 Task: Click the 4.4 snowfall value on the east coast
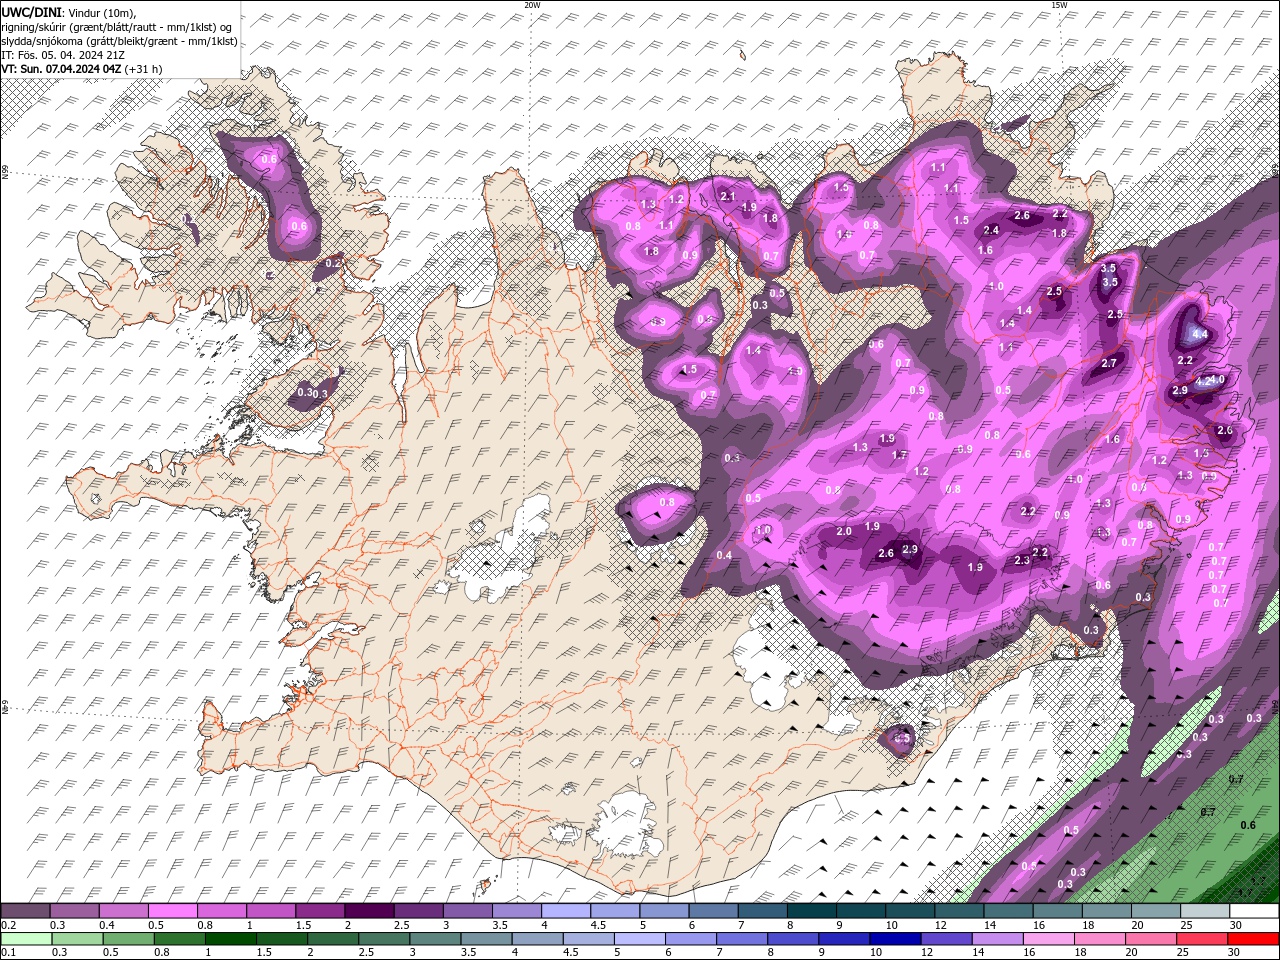tap(1200, 334)
